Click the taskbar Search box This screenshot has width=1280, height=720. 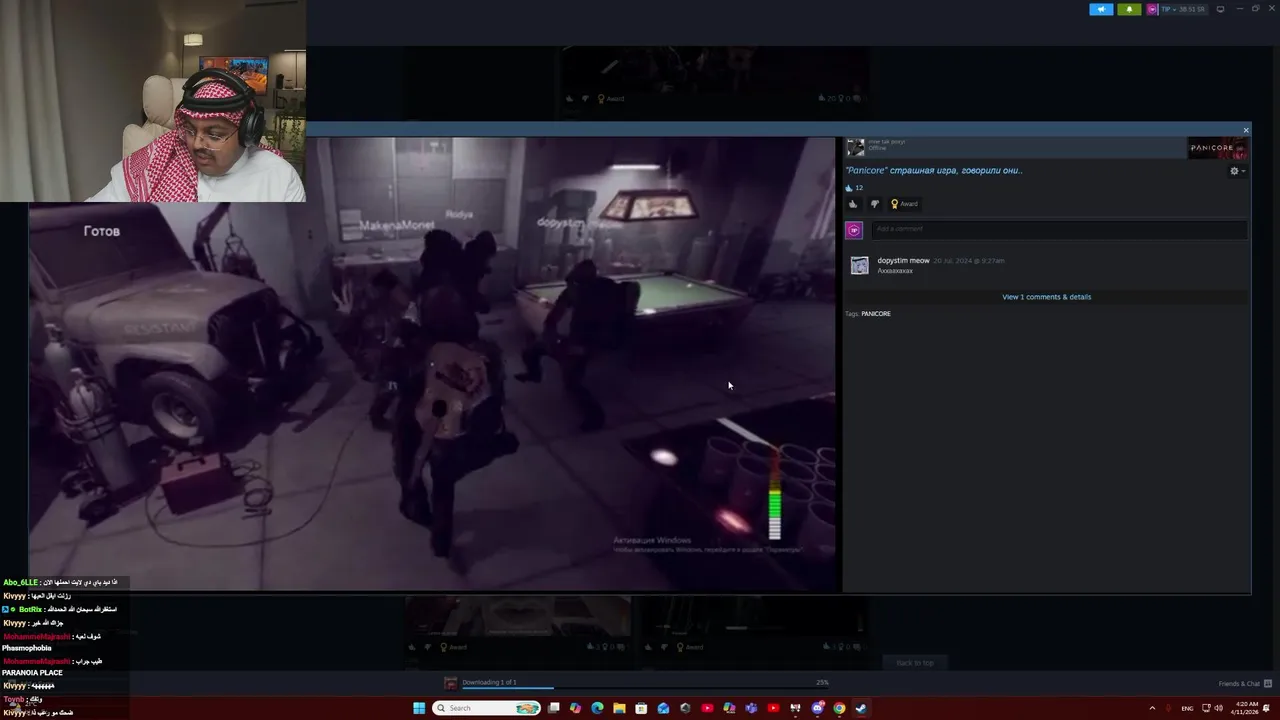pyautogui.click(x=487, y=708)
